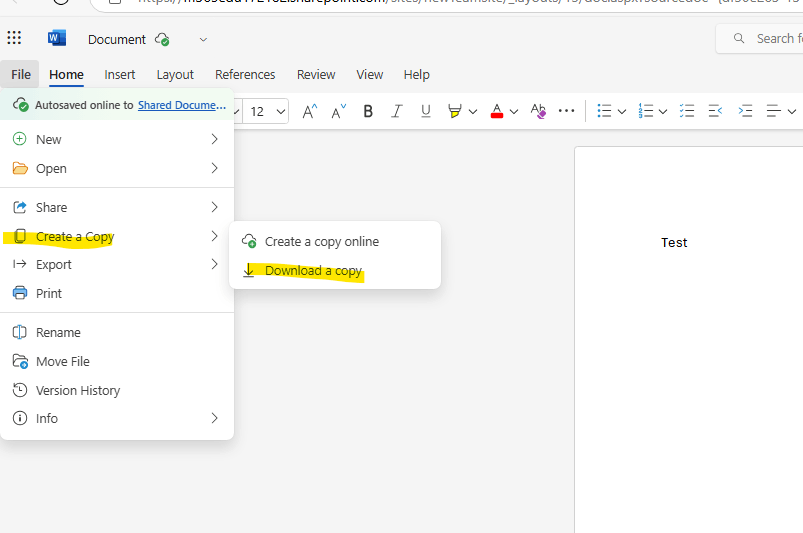Viewport: 803px width, 533px height.
Task: Open more font options ellipsis
Action: coord(566,111)
